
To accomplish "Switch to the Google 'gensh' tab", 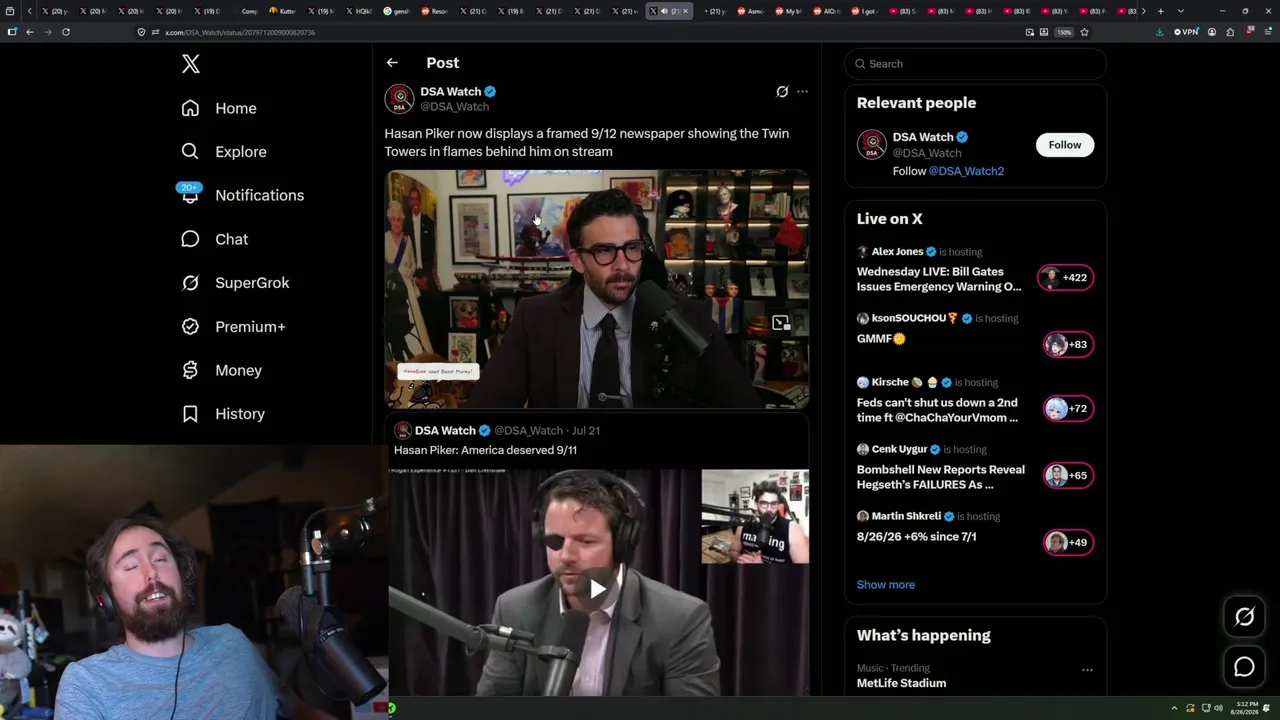I will [398, 11].
